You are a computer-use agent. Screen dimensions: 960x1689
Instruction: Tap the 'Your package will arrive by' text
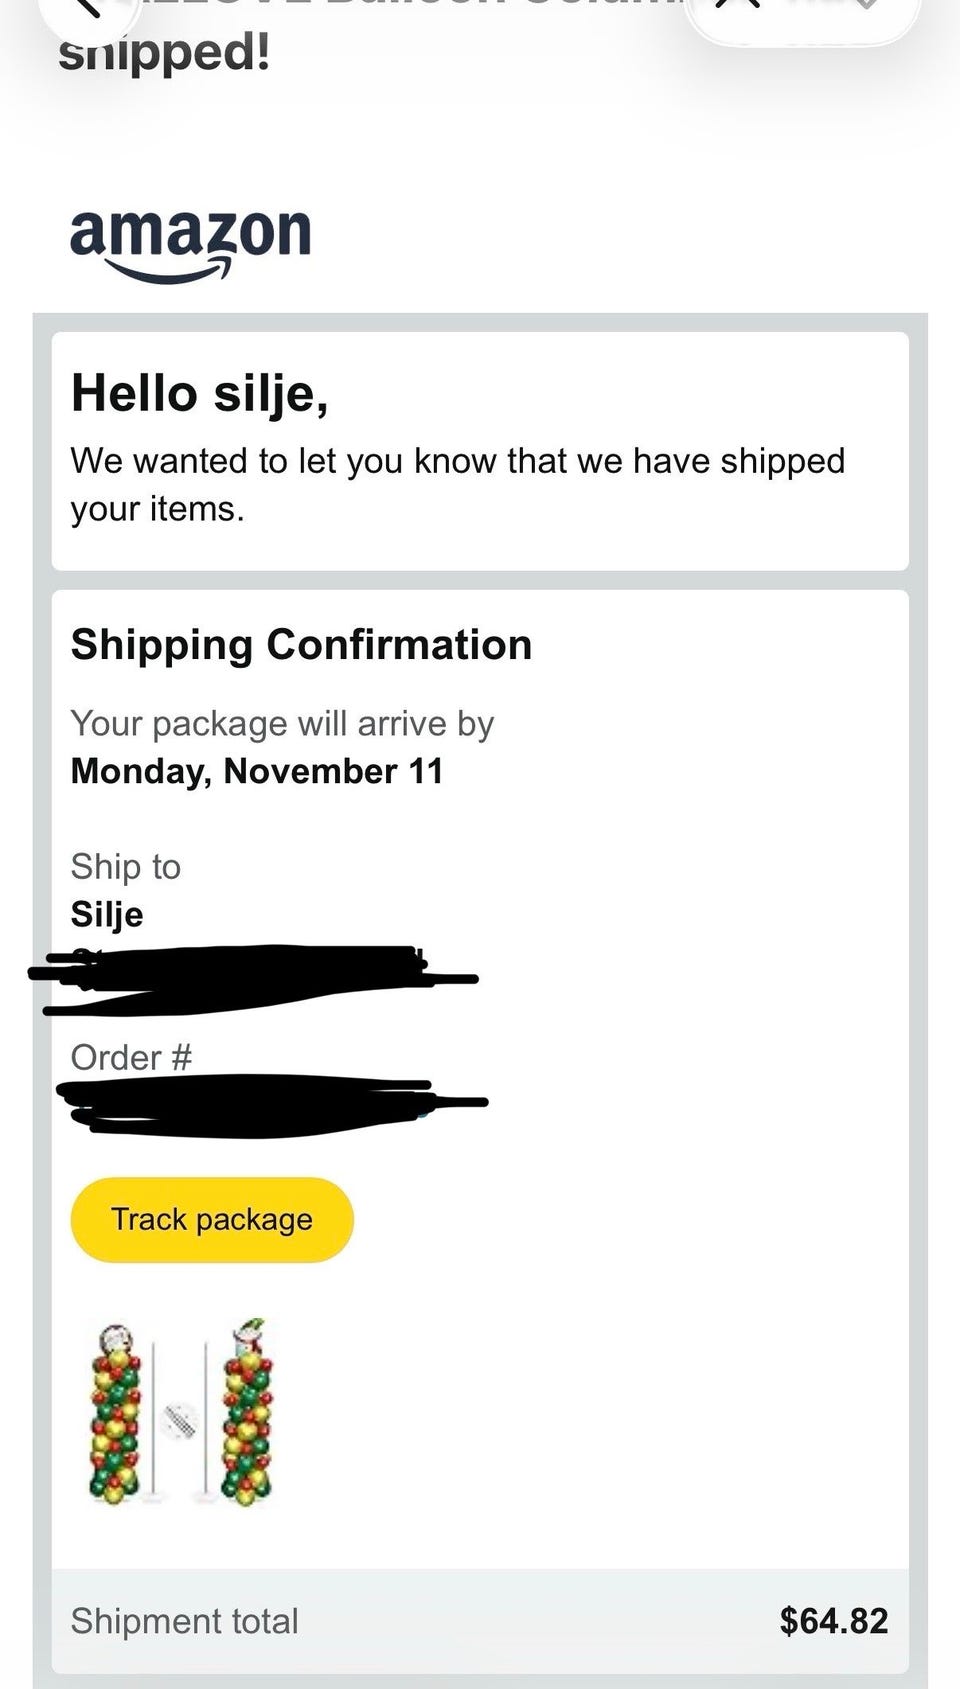coord(282,723)
